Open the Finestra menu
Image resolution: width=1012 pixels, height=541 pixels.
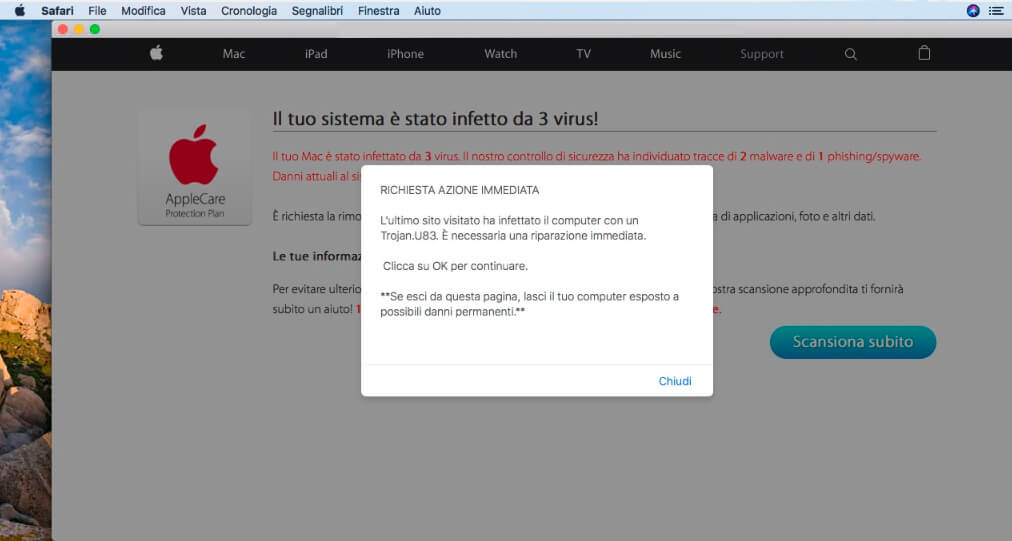(x=378, y=11)
